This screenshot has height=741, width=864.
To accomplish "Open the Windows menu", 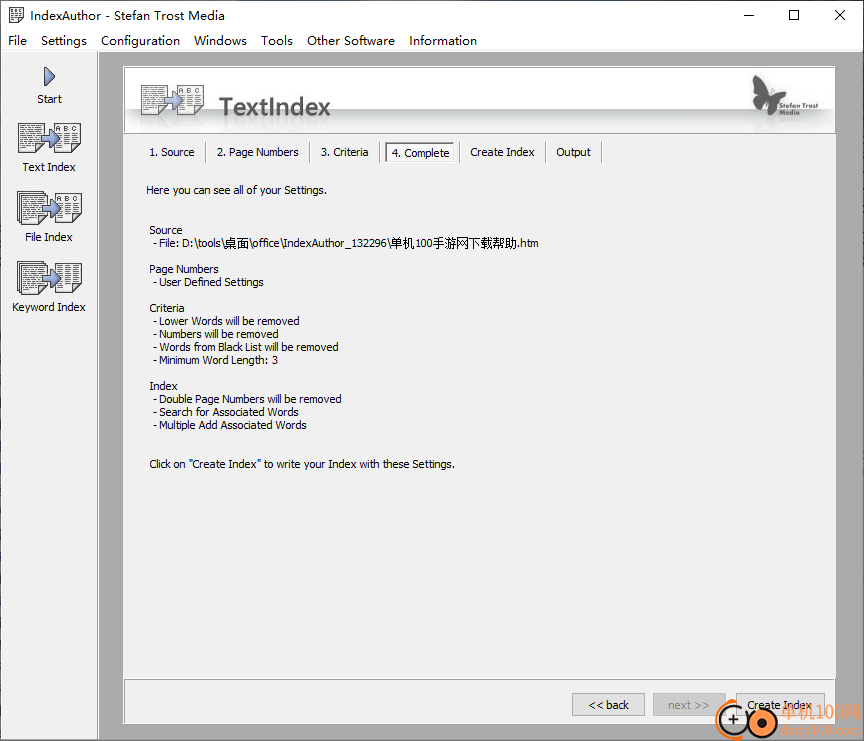I will pyautogui.click(x=220, y=41).
